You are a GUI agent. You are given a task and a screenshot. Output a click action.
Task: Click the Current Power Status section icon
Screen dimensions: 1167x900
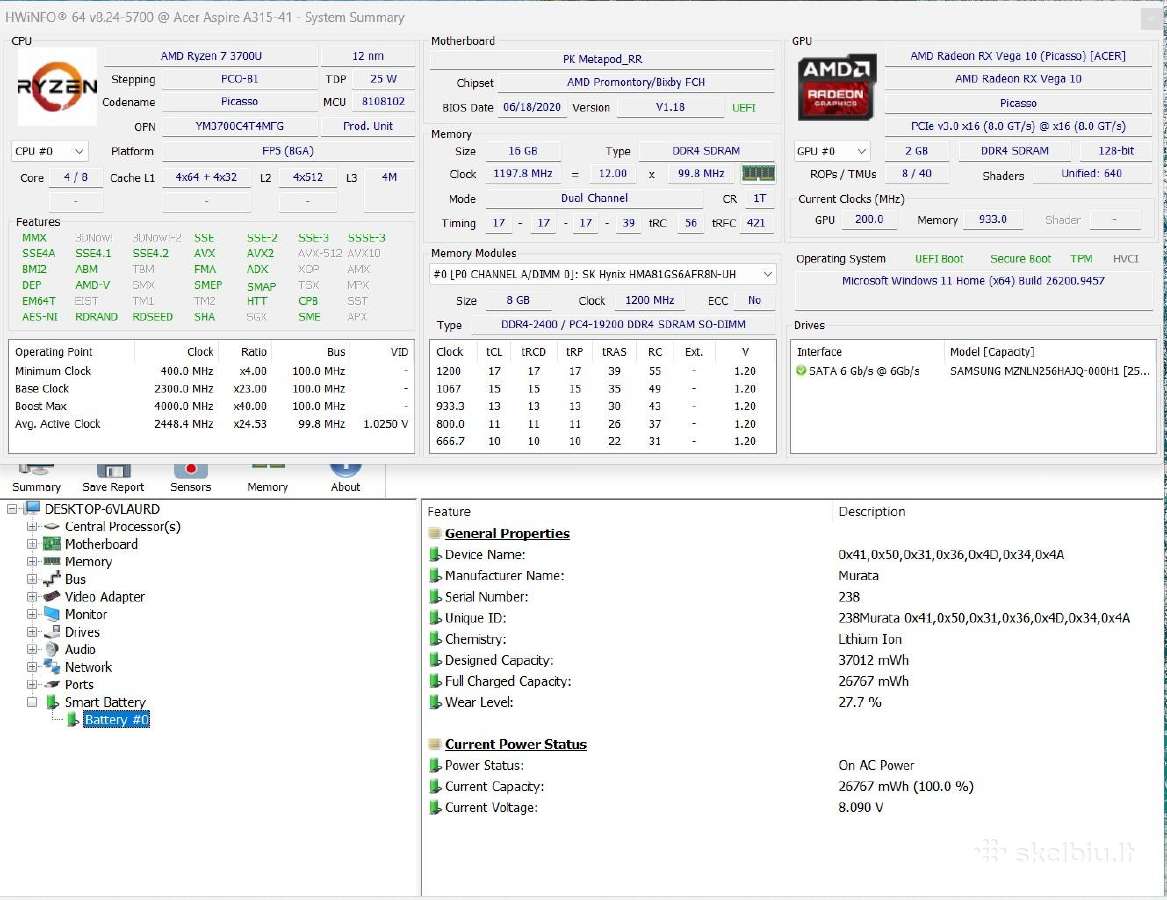435,744
